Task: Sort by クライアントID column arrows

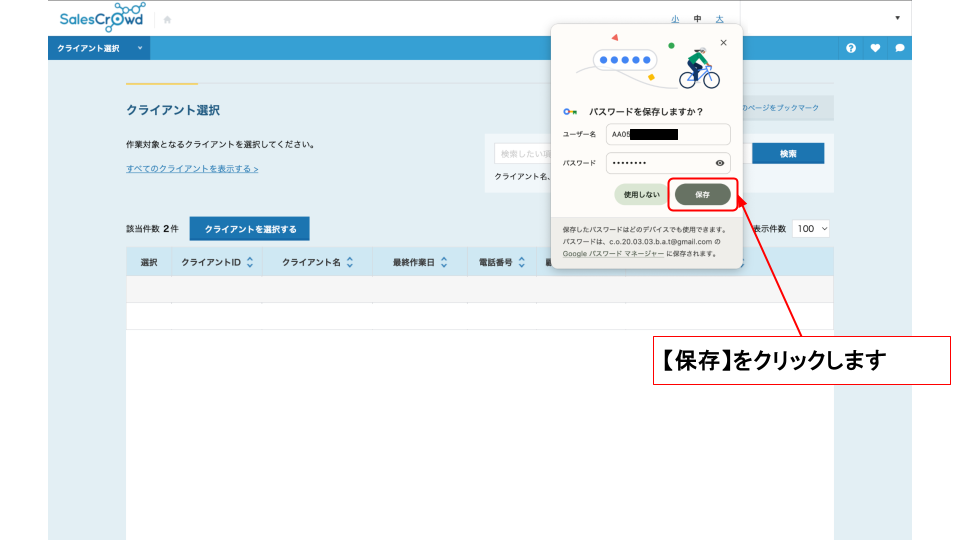Action: [250, 262]
